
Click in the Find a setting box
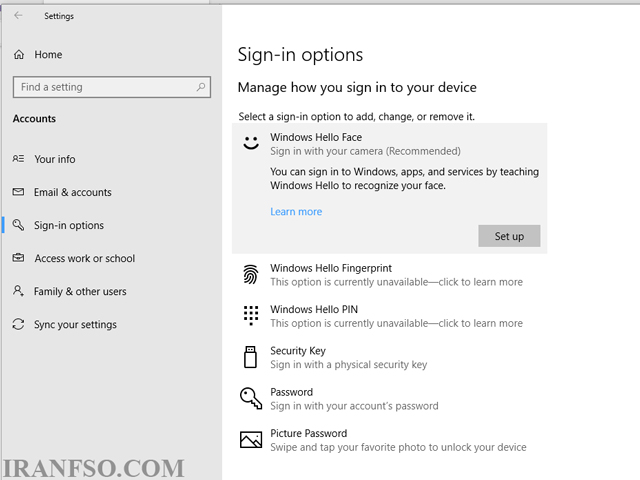pos(111,87)
